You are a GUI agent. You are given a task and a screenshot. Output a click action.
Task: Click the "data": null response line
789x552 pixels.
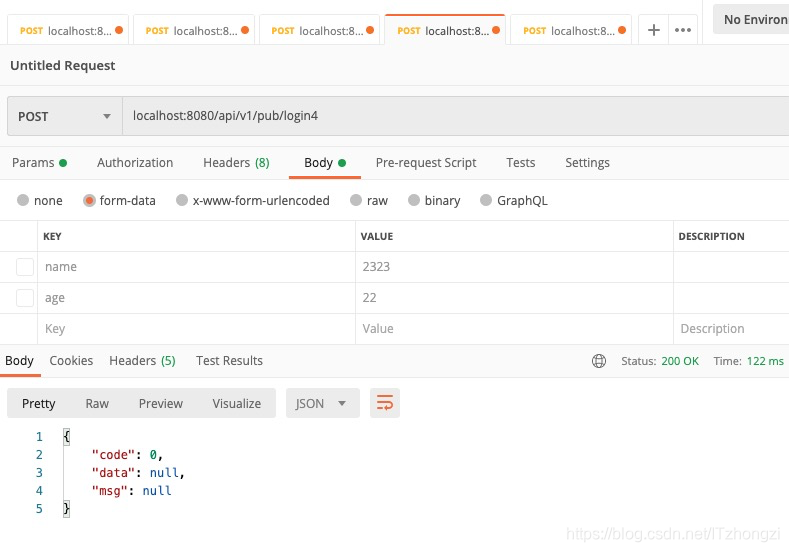138,472
